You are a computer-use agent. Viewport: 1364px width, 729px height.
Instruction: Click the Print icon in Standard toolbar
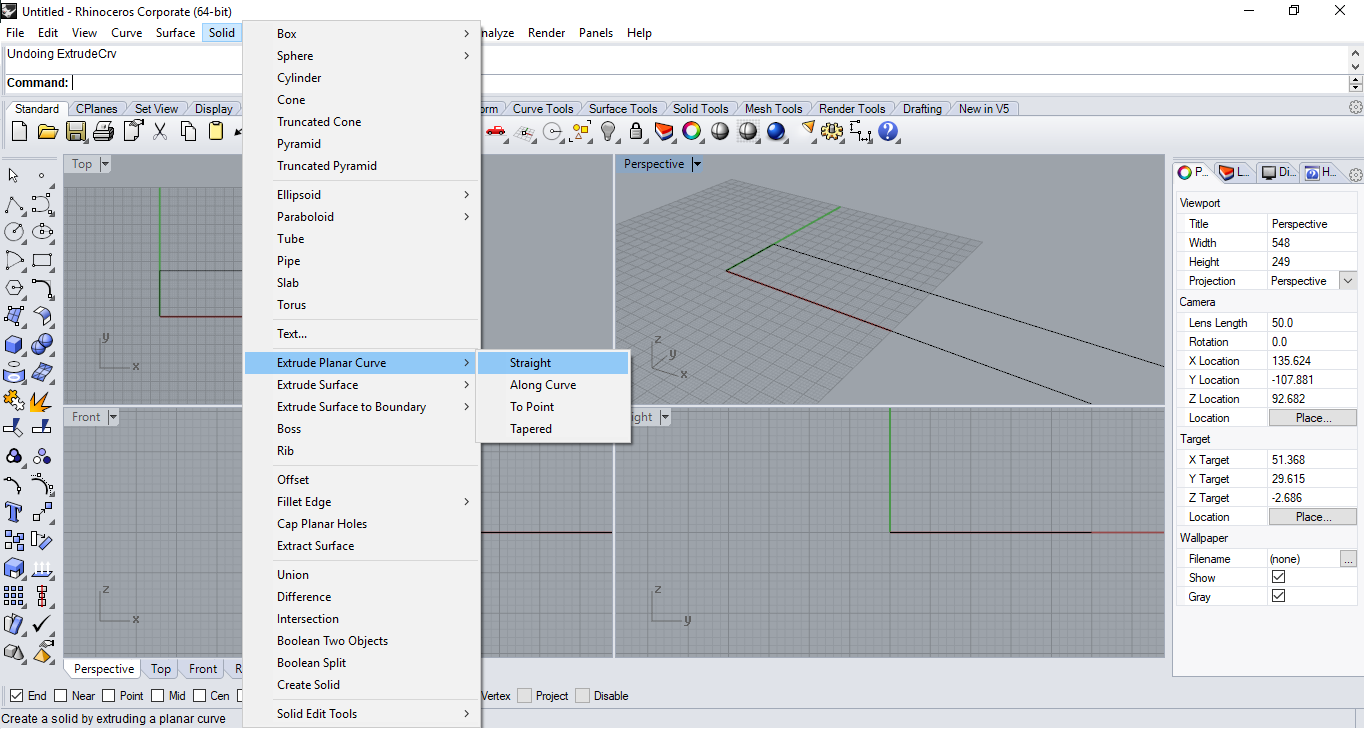tap(103, 132)
